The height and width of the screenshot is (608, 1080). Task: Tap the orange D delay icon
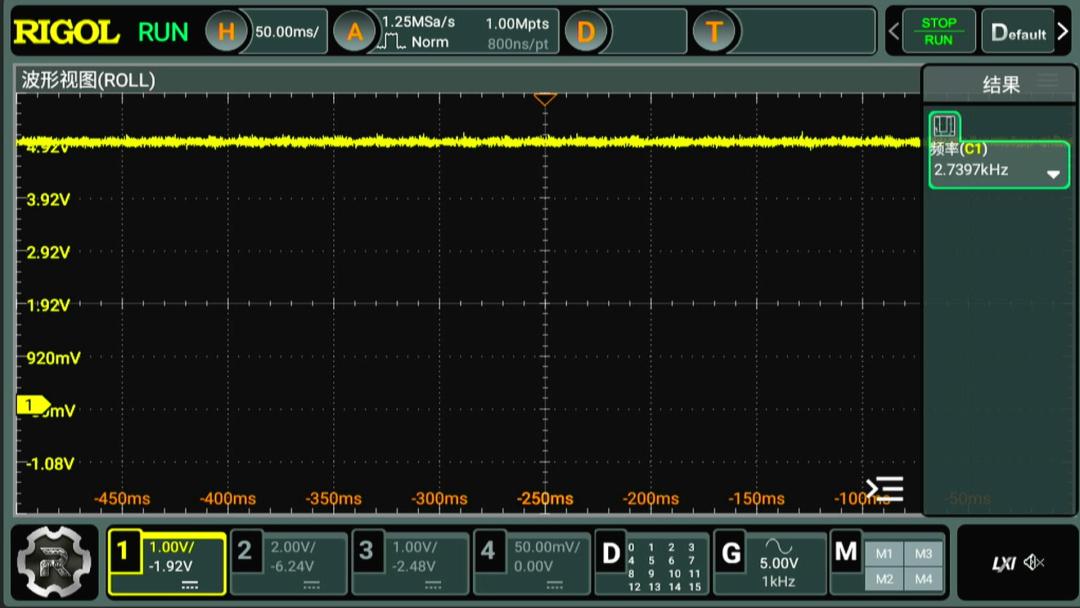pyautogui.click(x=586, y=32)
